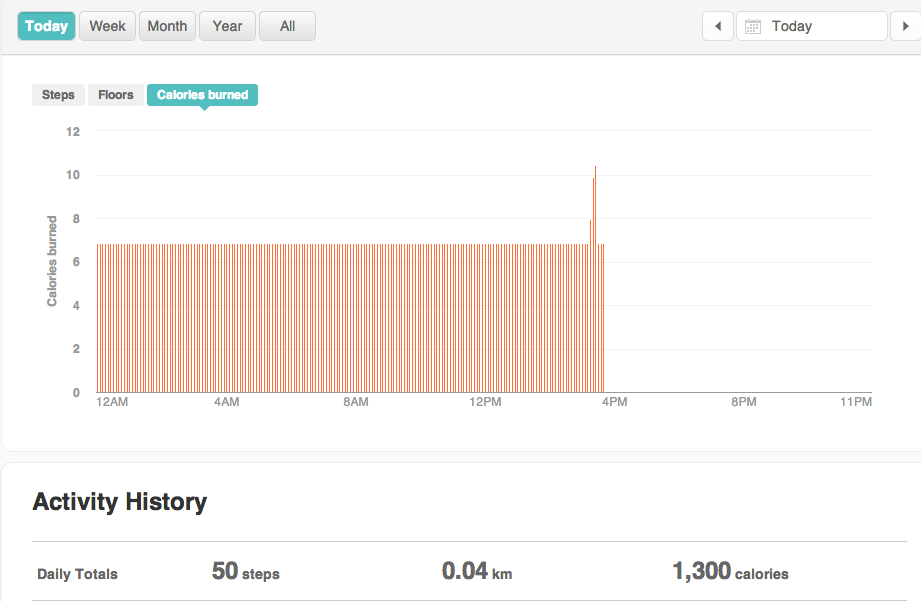The image size is (921, 601).
Task: Switch to the Year view
Action: [227, 26]
